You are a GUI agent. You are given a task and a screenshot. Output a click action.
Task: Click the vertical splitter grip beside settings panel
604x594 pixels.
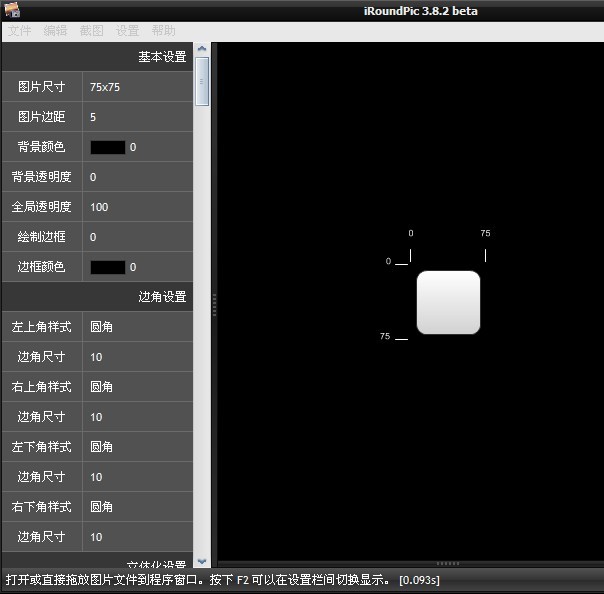coord(214,305)
